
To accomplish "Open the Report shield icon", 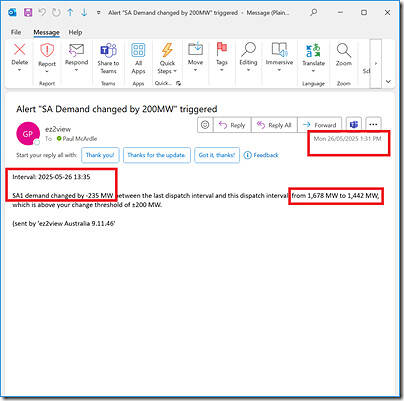I will click(47, 51).
